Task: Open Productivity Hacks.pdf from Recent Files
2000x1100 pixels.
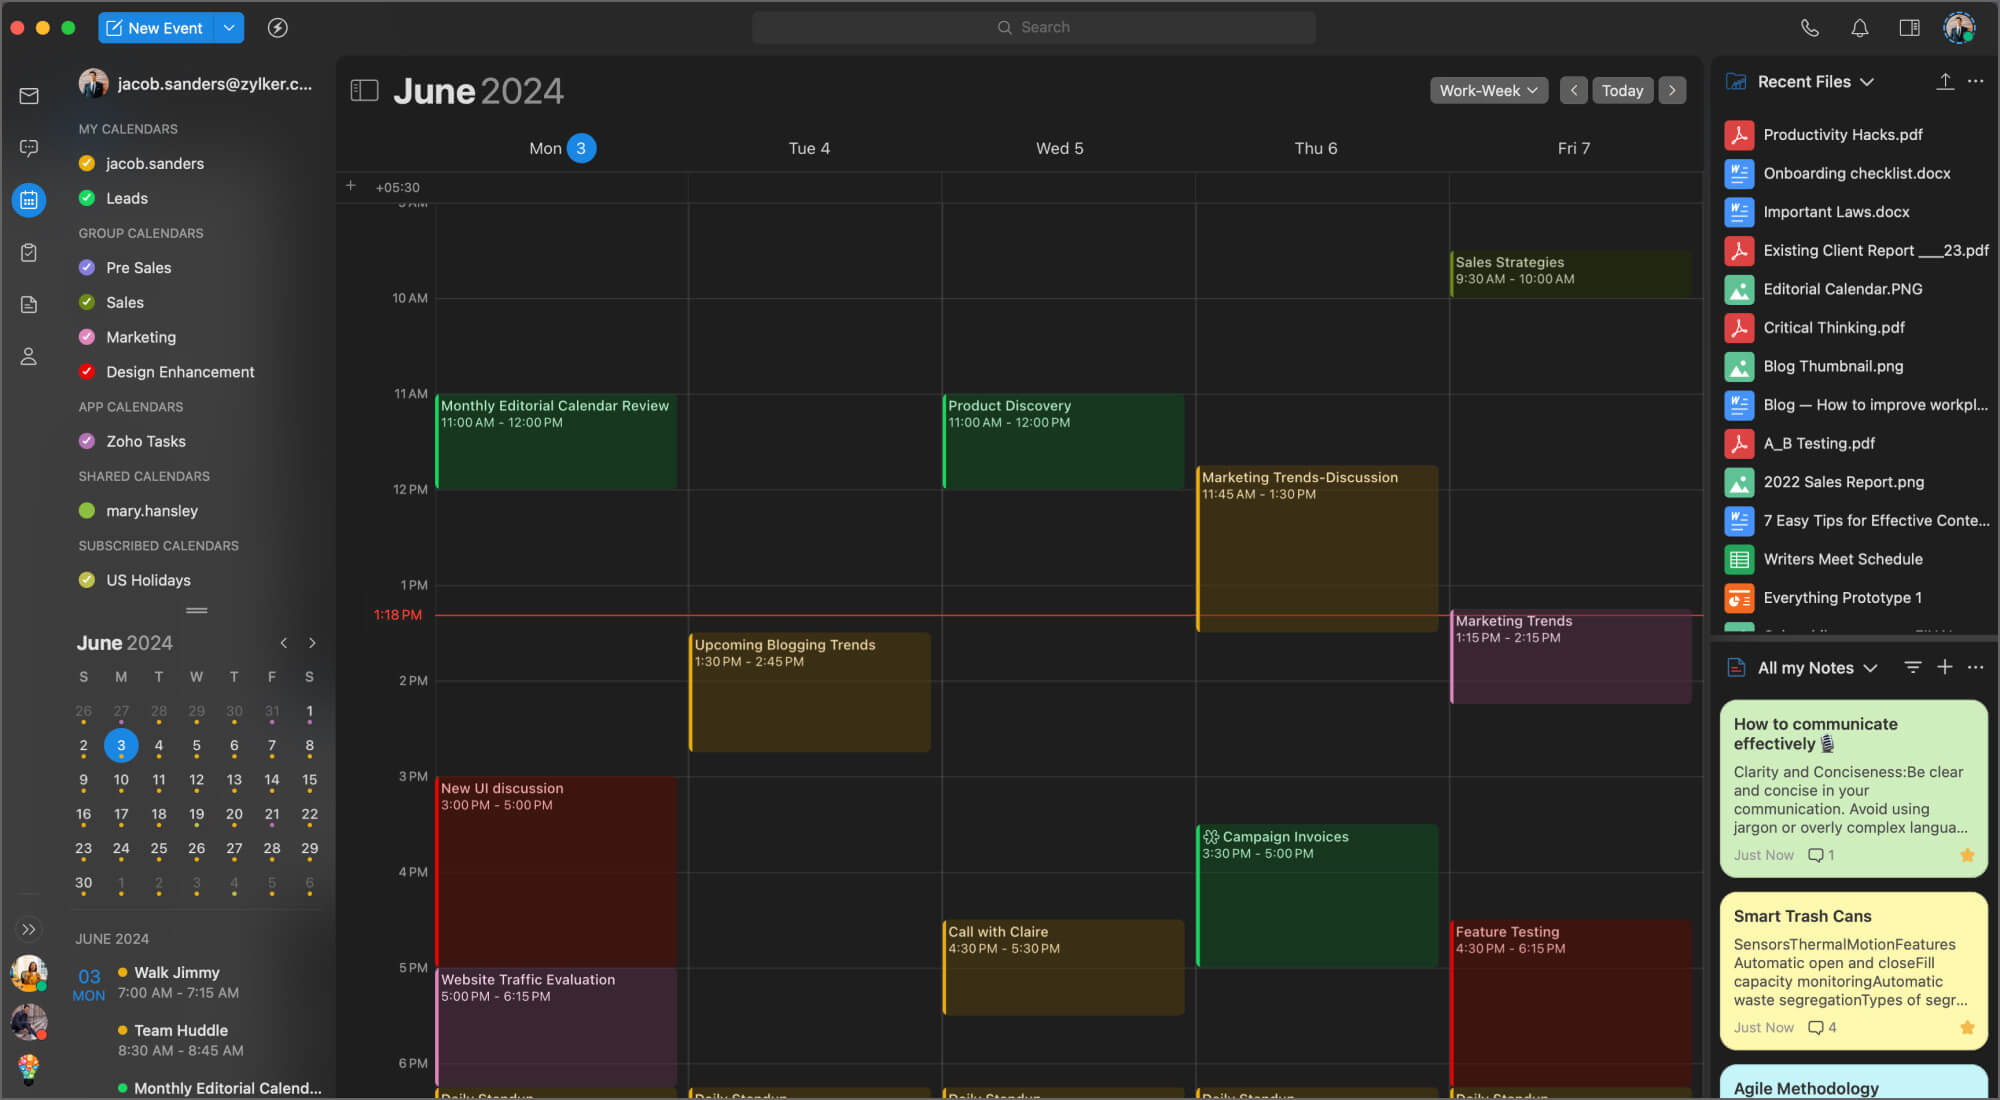Action: point(1842,135)
